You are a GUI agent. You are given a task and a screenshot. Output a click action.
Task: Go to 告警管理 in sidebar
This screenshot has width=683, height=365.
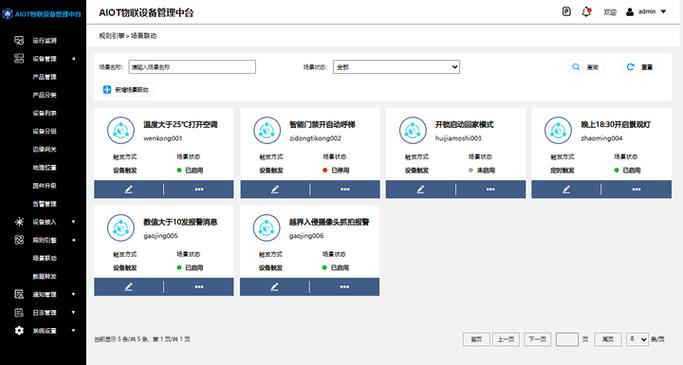[x=44, y=204]
